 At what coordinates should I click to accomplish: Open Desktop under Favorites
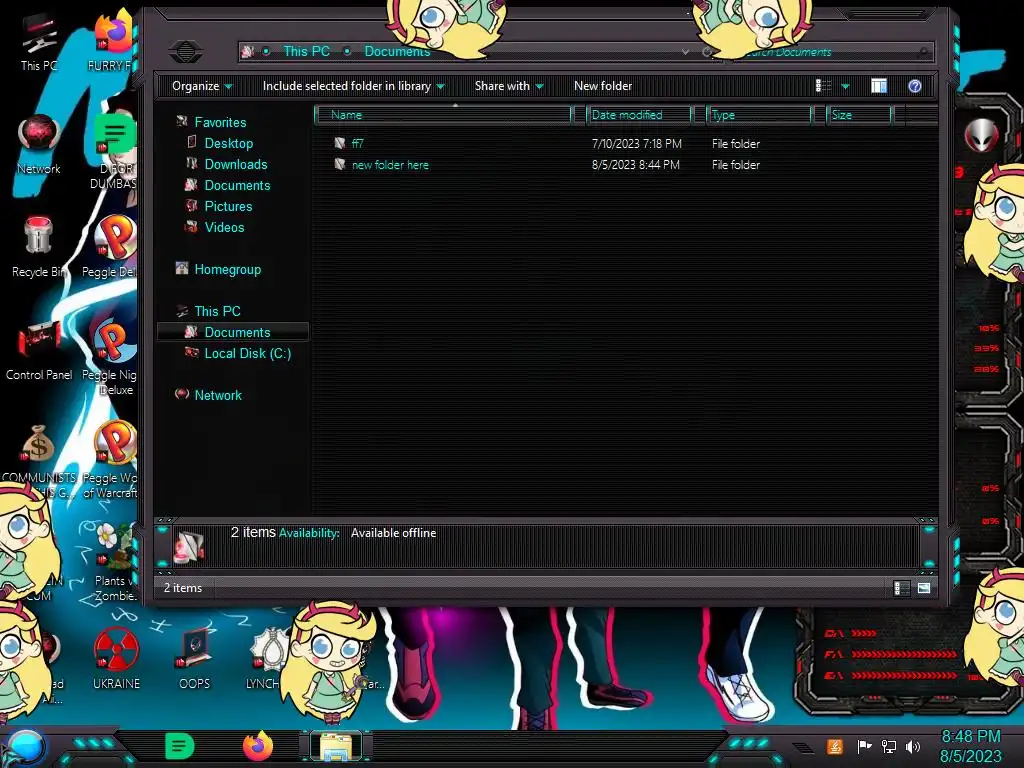point(229,143)
